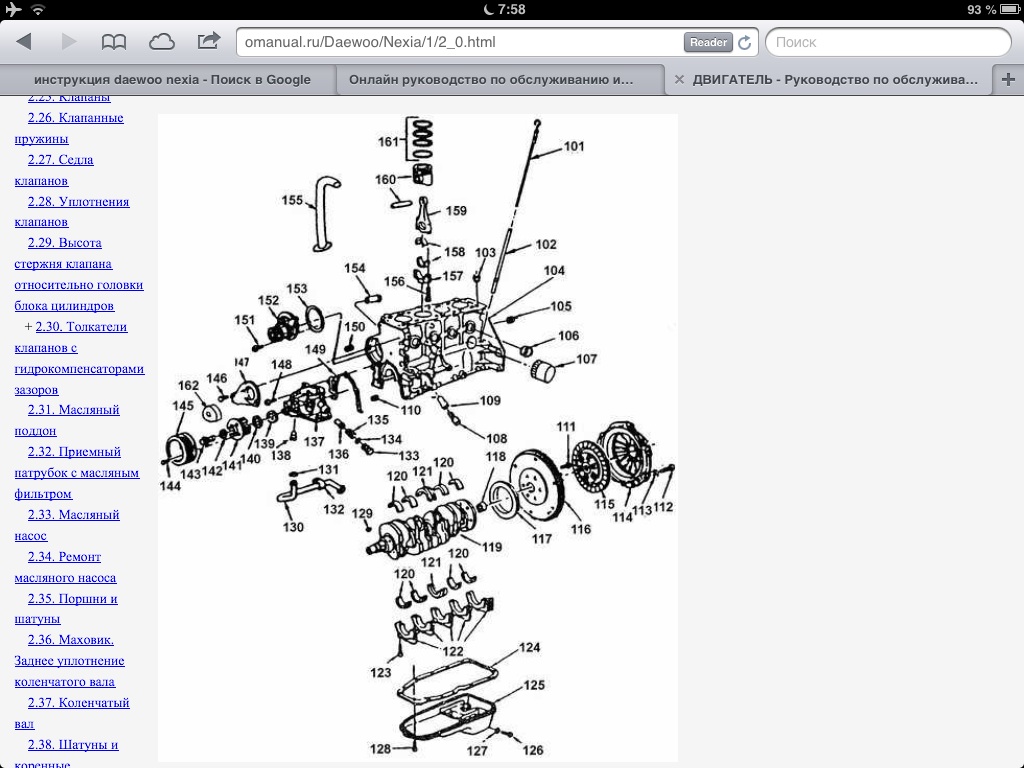
Task: Open link 2.30. Толкатели клапанов
Action: click(79, 358)
